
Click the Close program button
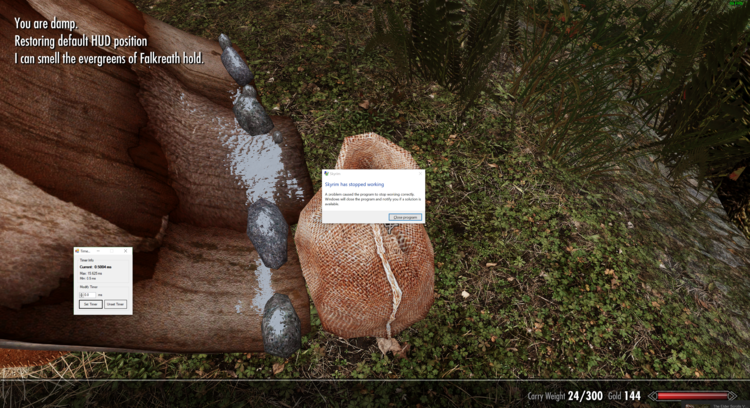coord(406,217)
